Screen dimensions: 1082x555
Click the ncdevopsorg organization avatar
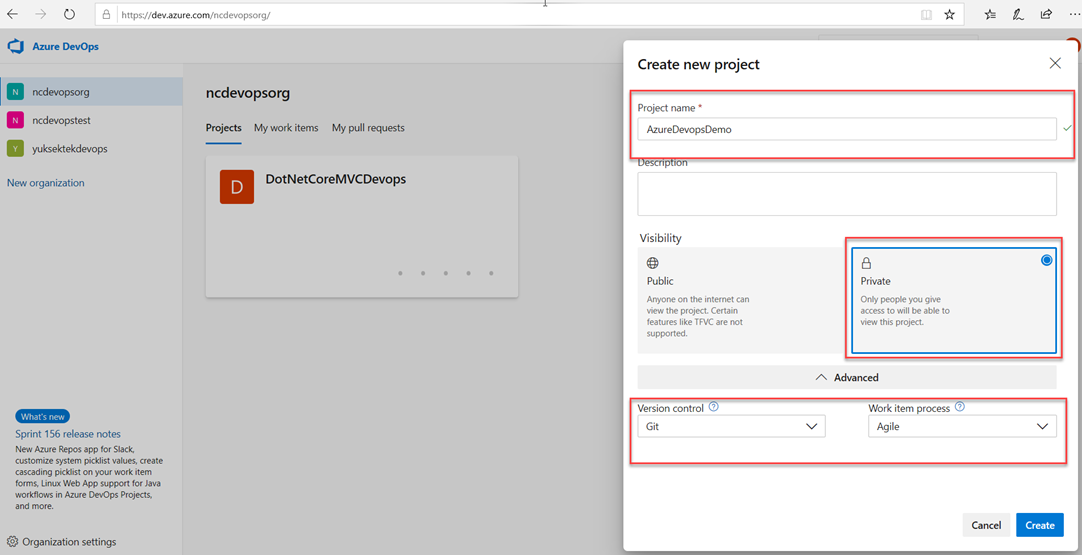pos(15,92)
